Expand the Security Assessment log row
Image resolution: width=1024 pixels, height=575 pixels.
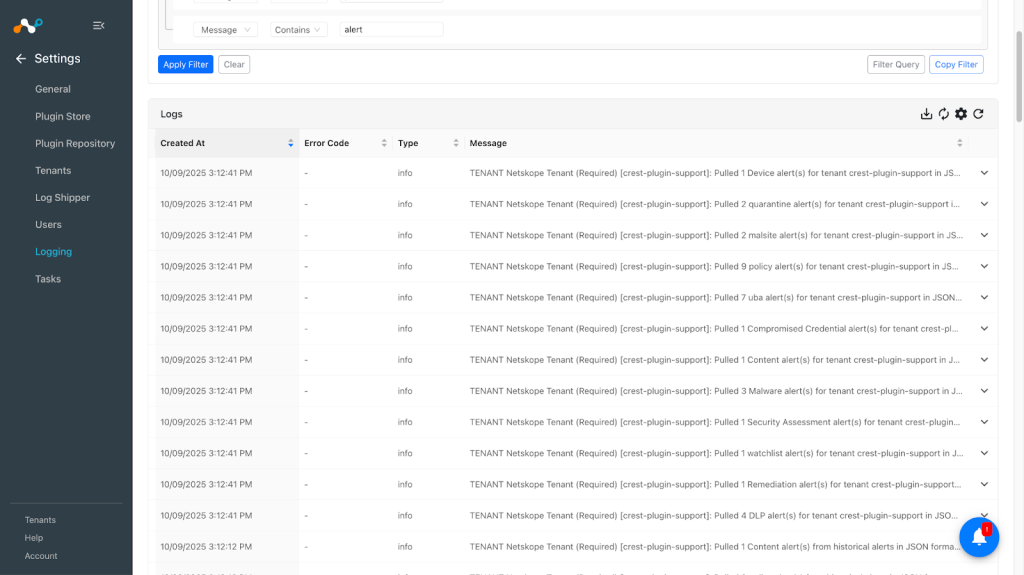(984, 422)
